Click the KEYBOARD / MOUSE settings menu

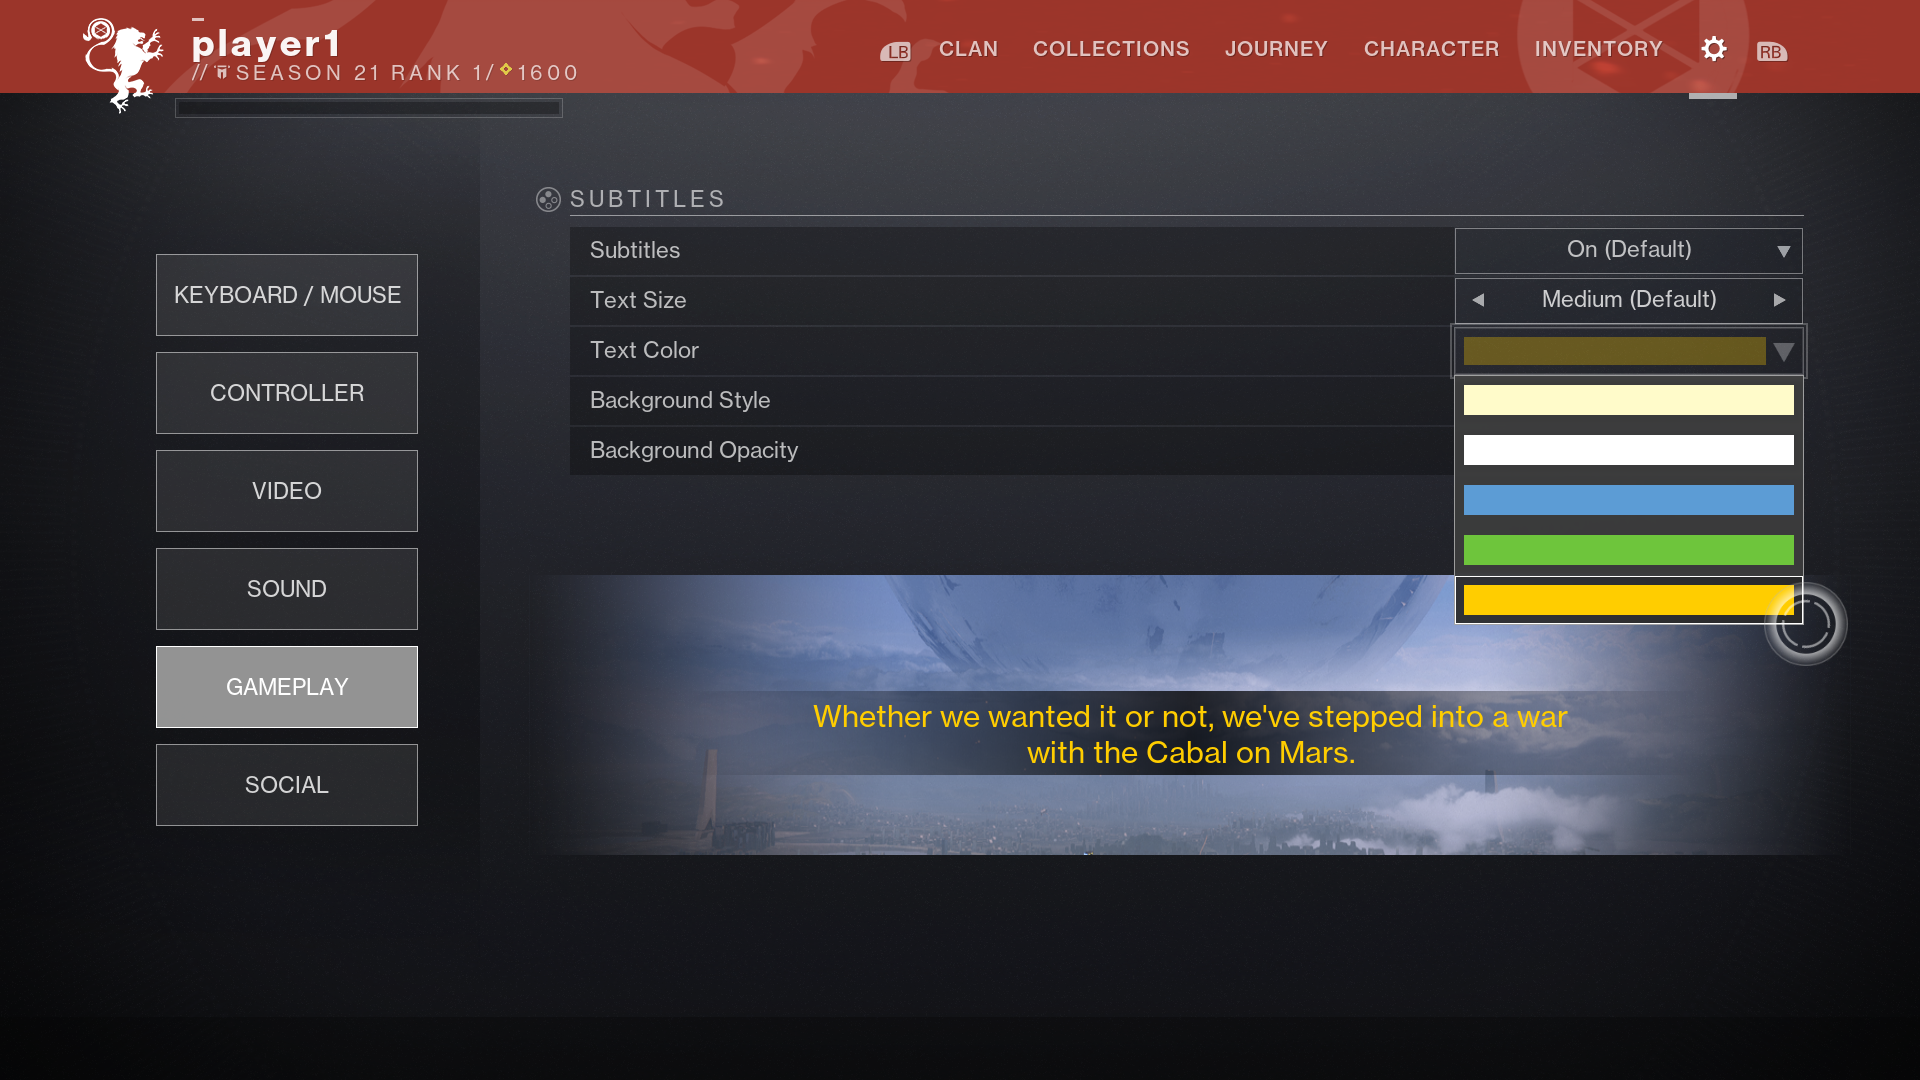(287, 294)
